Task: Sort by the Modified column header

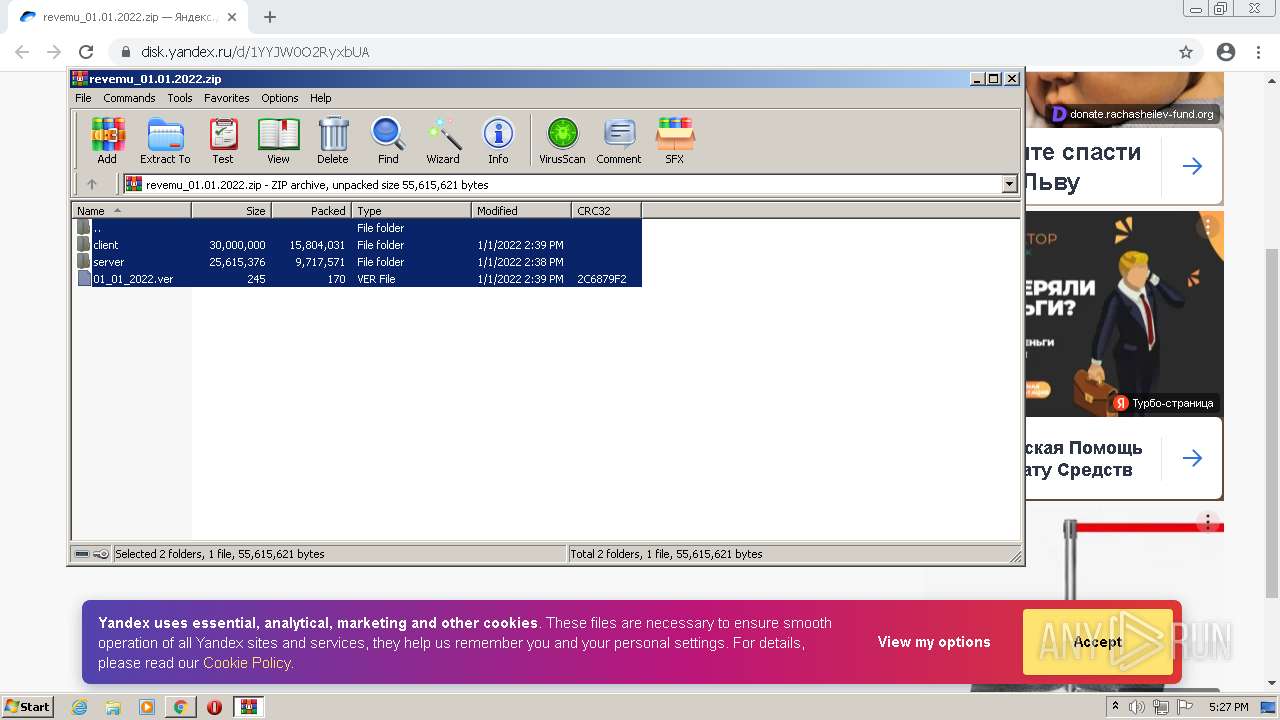Action: click(521, 210)
